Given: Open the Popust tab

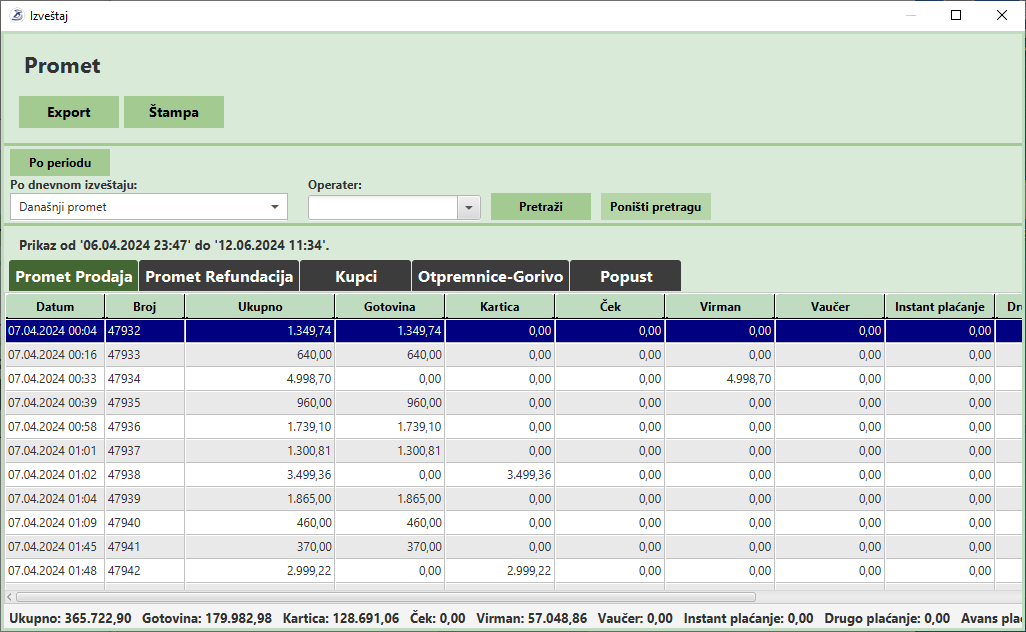Looking at the screenshot, I should coord(626,276).
